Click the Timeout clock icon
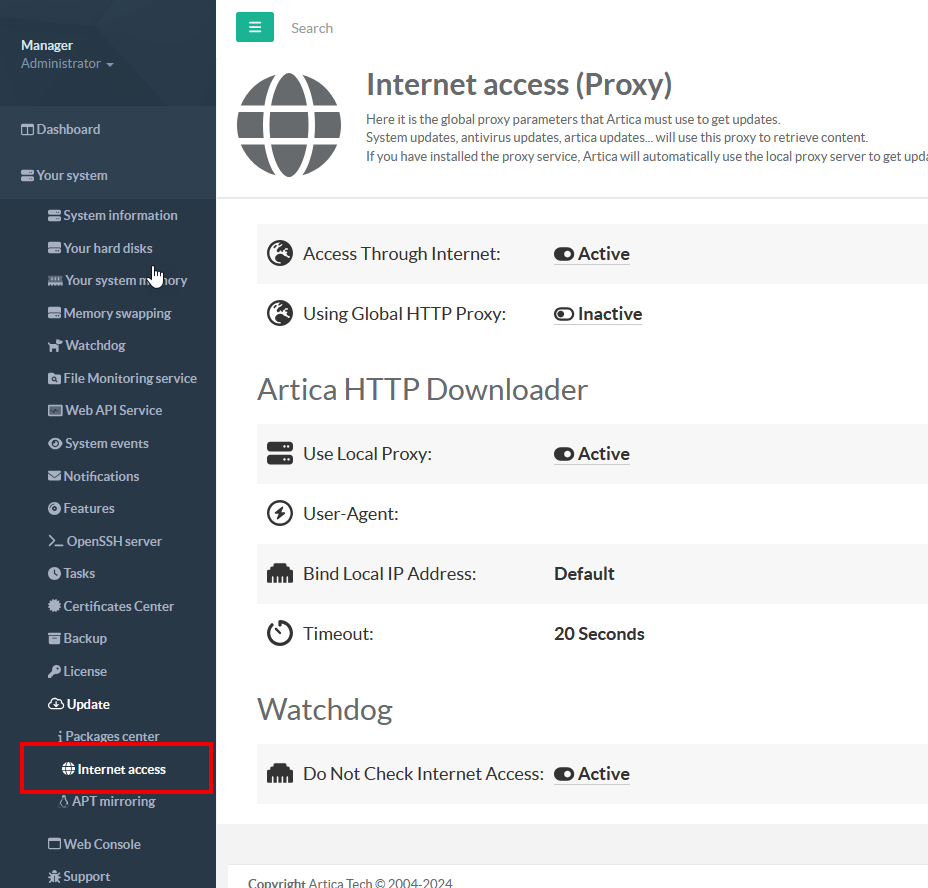 (280, 634)
